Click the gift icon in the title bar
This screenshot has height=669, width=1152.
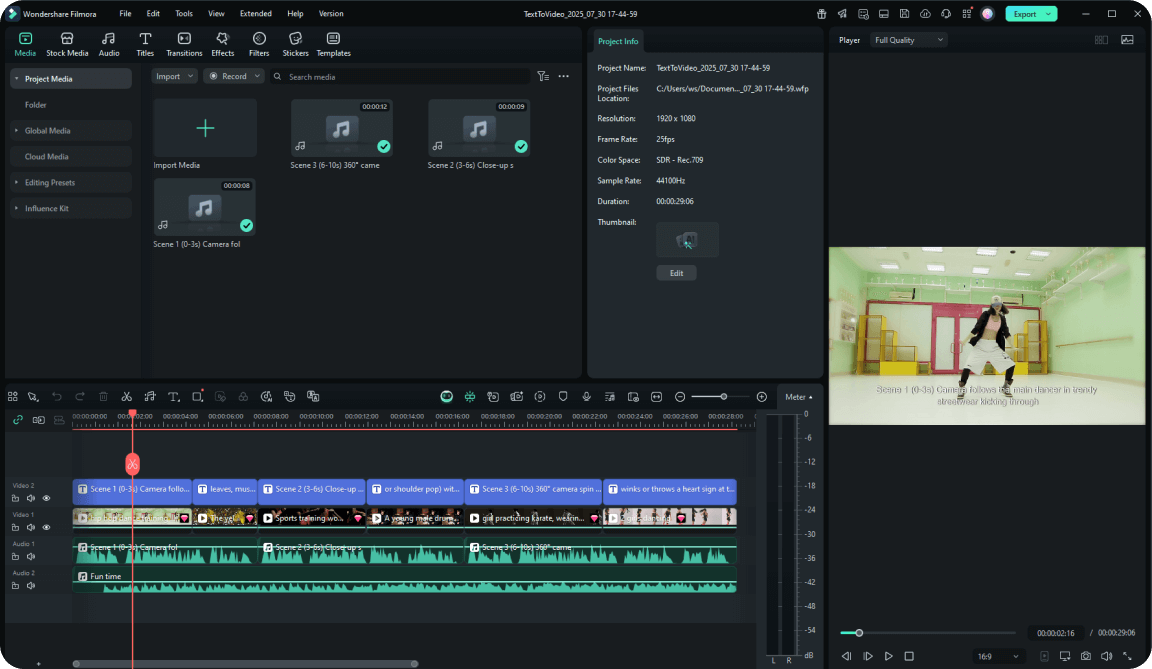coord(821,14)
